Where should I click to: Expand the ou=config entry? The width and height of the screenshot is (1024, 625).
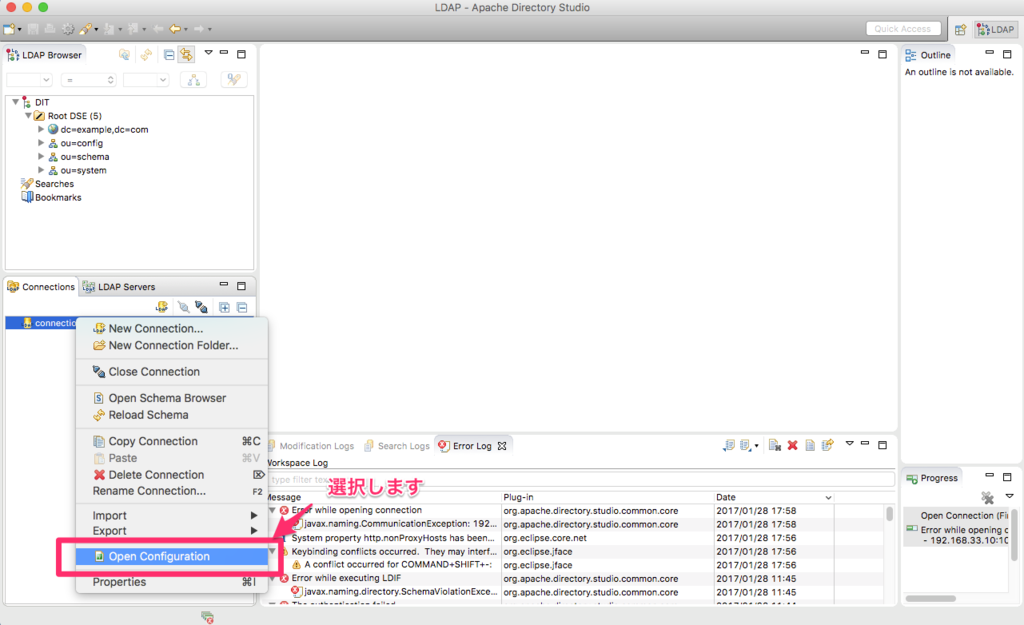click(x=41, y=143)
